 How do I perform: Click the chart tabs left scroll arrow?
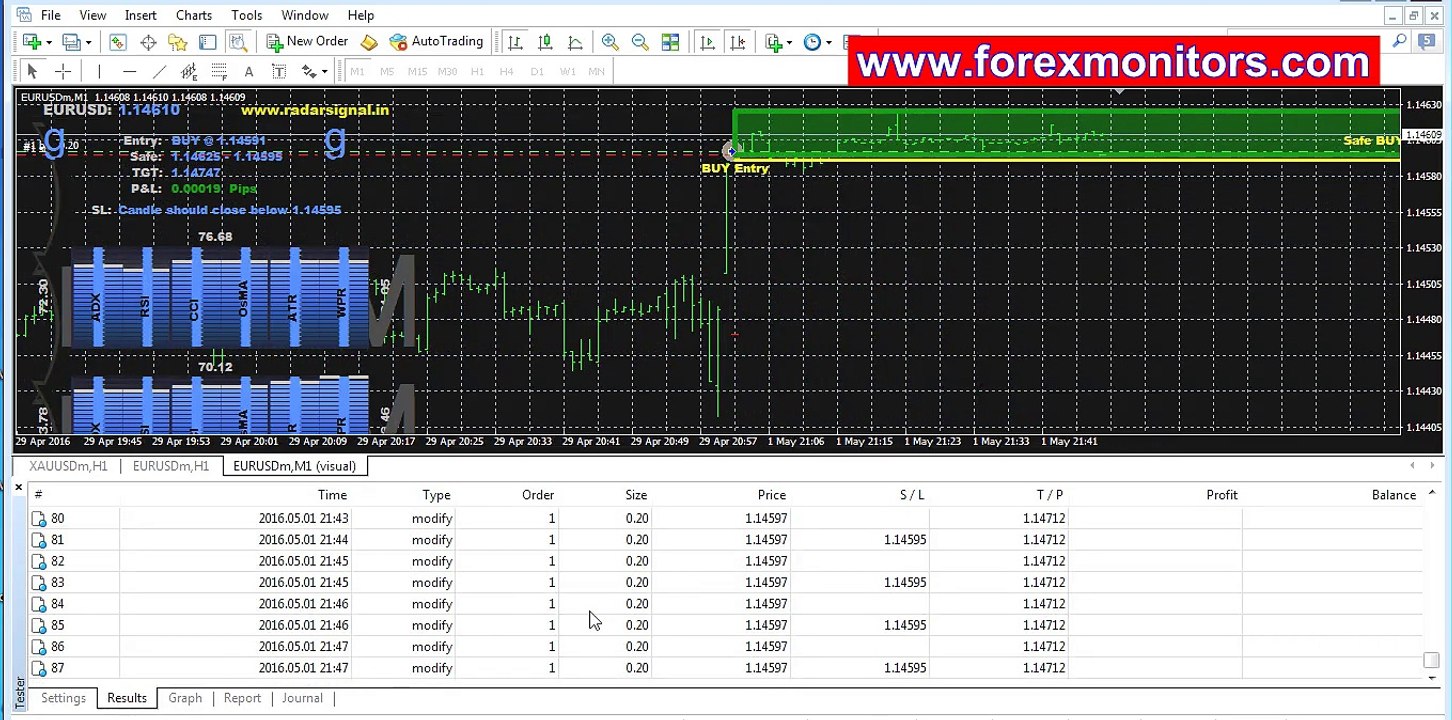tap(1412, 465)
